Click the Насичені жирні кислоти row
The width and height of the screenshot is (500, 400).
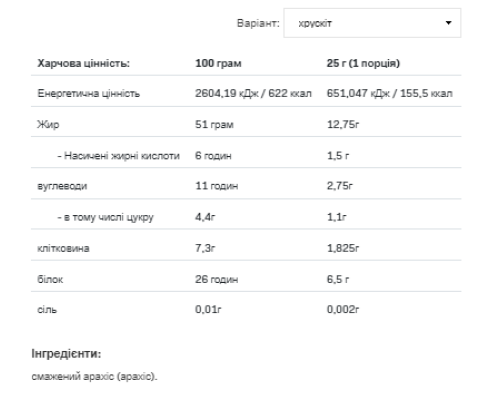pyautogui.click(x=246, y=155)
